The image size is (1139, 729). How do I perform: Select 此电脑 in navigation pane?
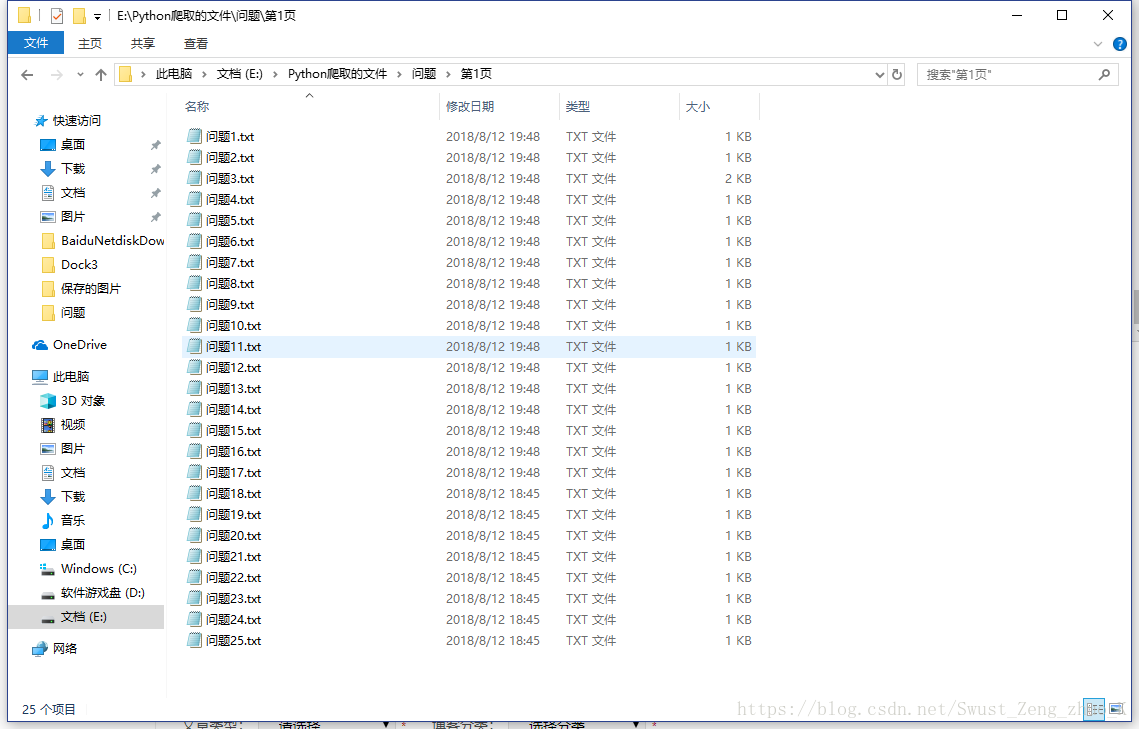coord(70,376)
